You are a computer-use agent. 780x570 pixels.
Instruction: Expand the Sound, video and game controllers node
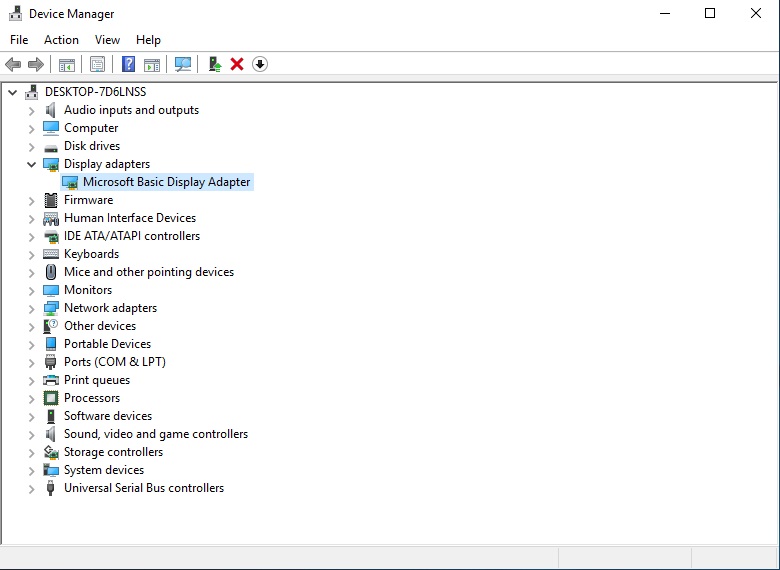(x=32, y=434)
